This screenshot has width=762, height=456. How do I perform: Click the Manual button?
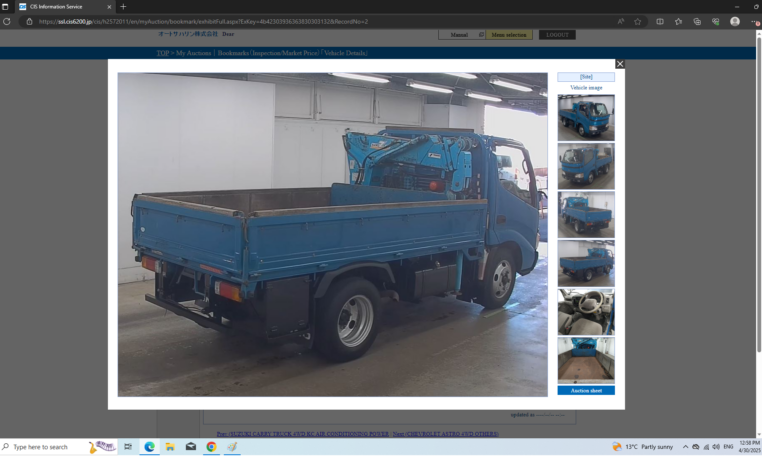(461, 35)
